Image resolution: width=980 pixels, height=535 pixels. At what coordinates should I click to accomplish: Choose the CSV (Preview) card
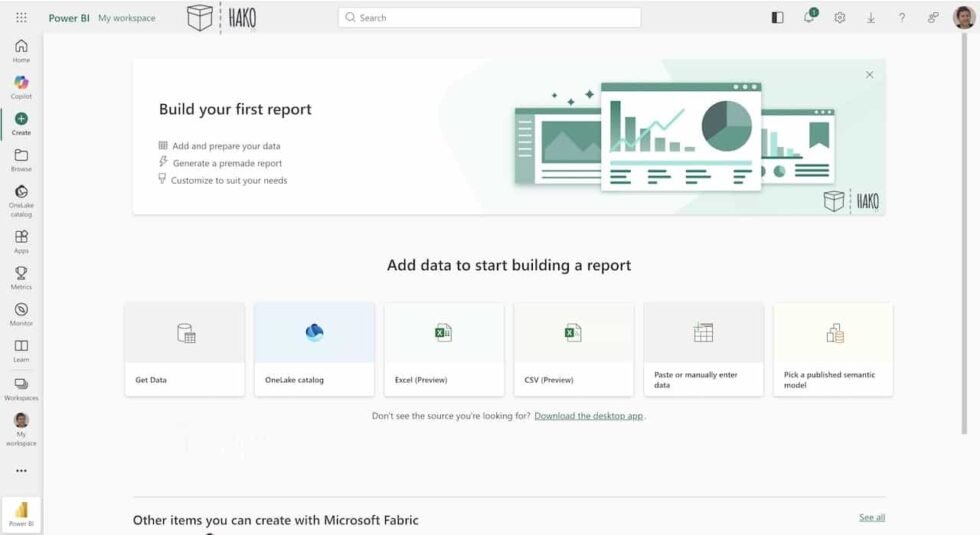click(x=574, y=349)
